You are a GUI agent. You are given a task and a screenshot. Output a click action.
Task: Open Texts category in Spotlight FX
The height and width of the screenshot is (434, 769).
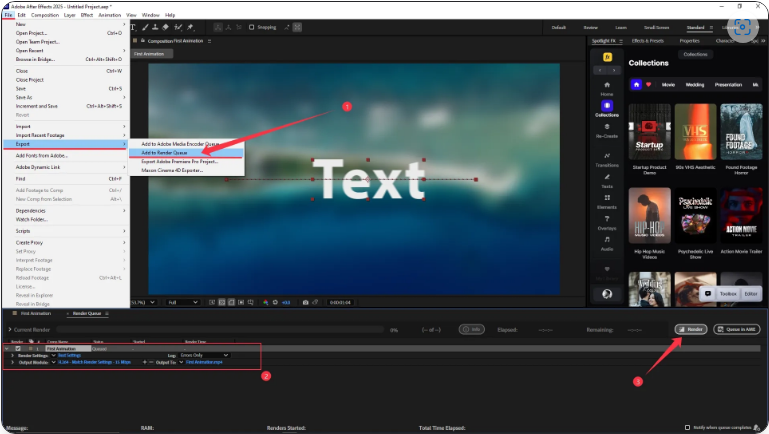(x=607, y=180)
